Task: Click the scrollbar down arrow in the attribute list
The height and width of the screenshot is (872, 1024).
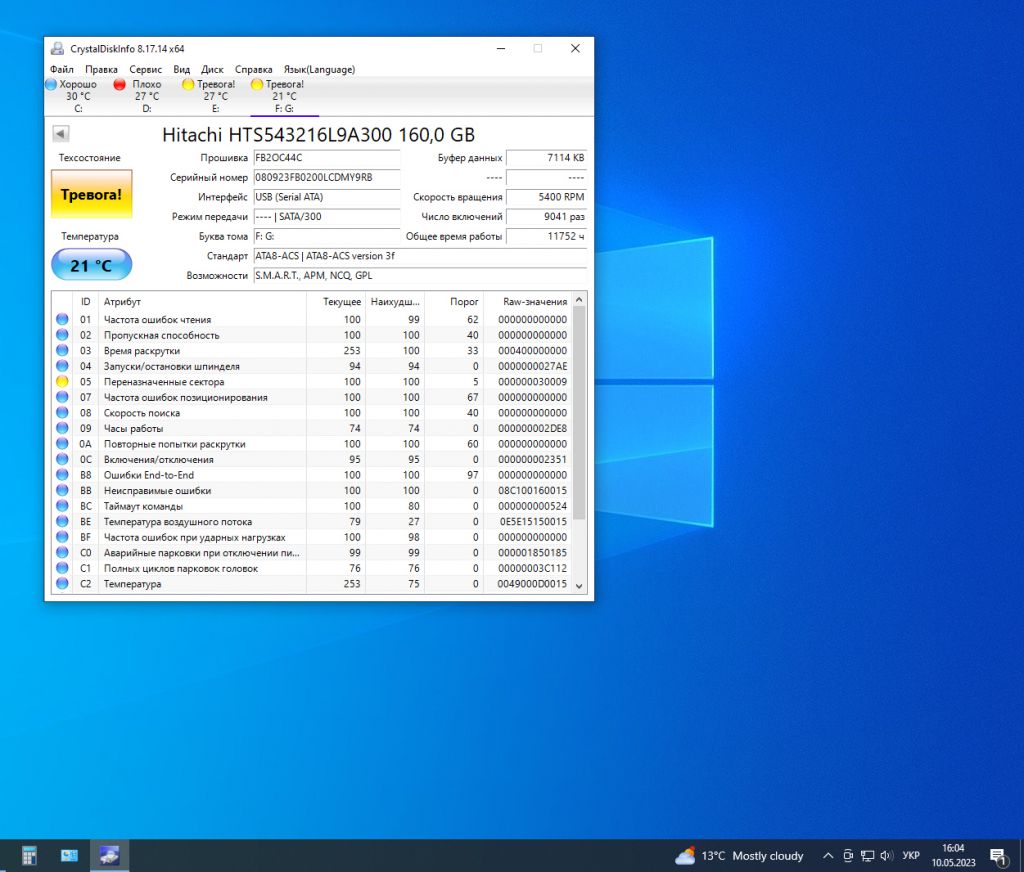Action: (x=579, y=586)
